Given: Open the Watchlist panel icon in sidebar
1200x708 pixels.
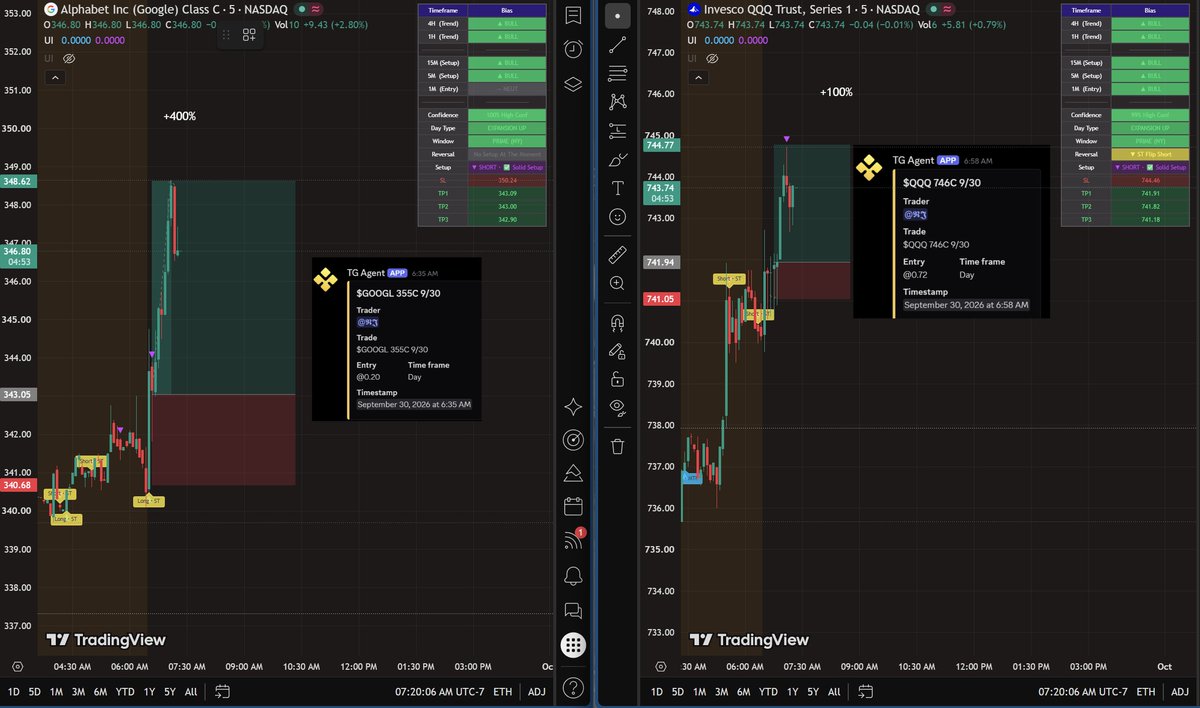Looking at the screenshot, I should point(573,15).
